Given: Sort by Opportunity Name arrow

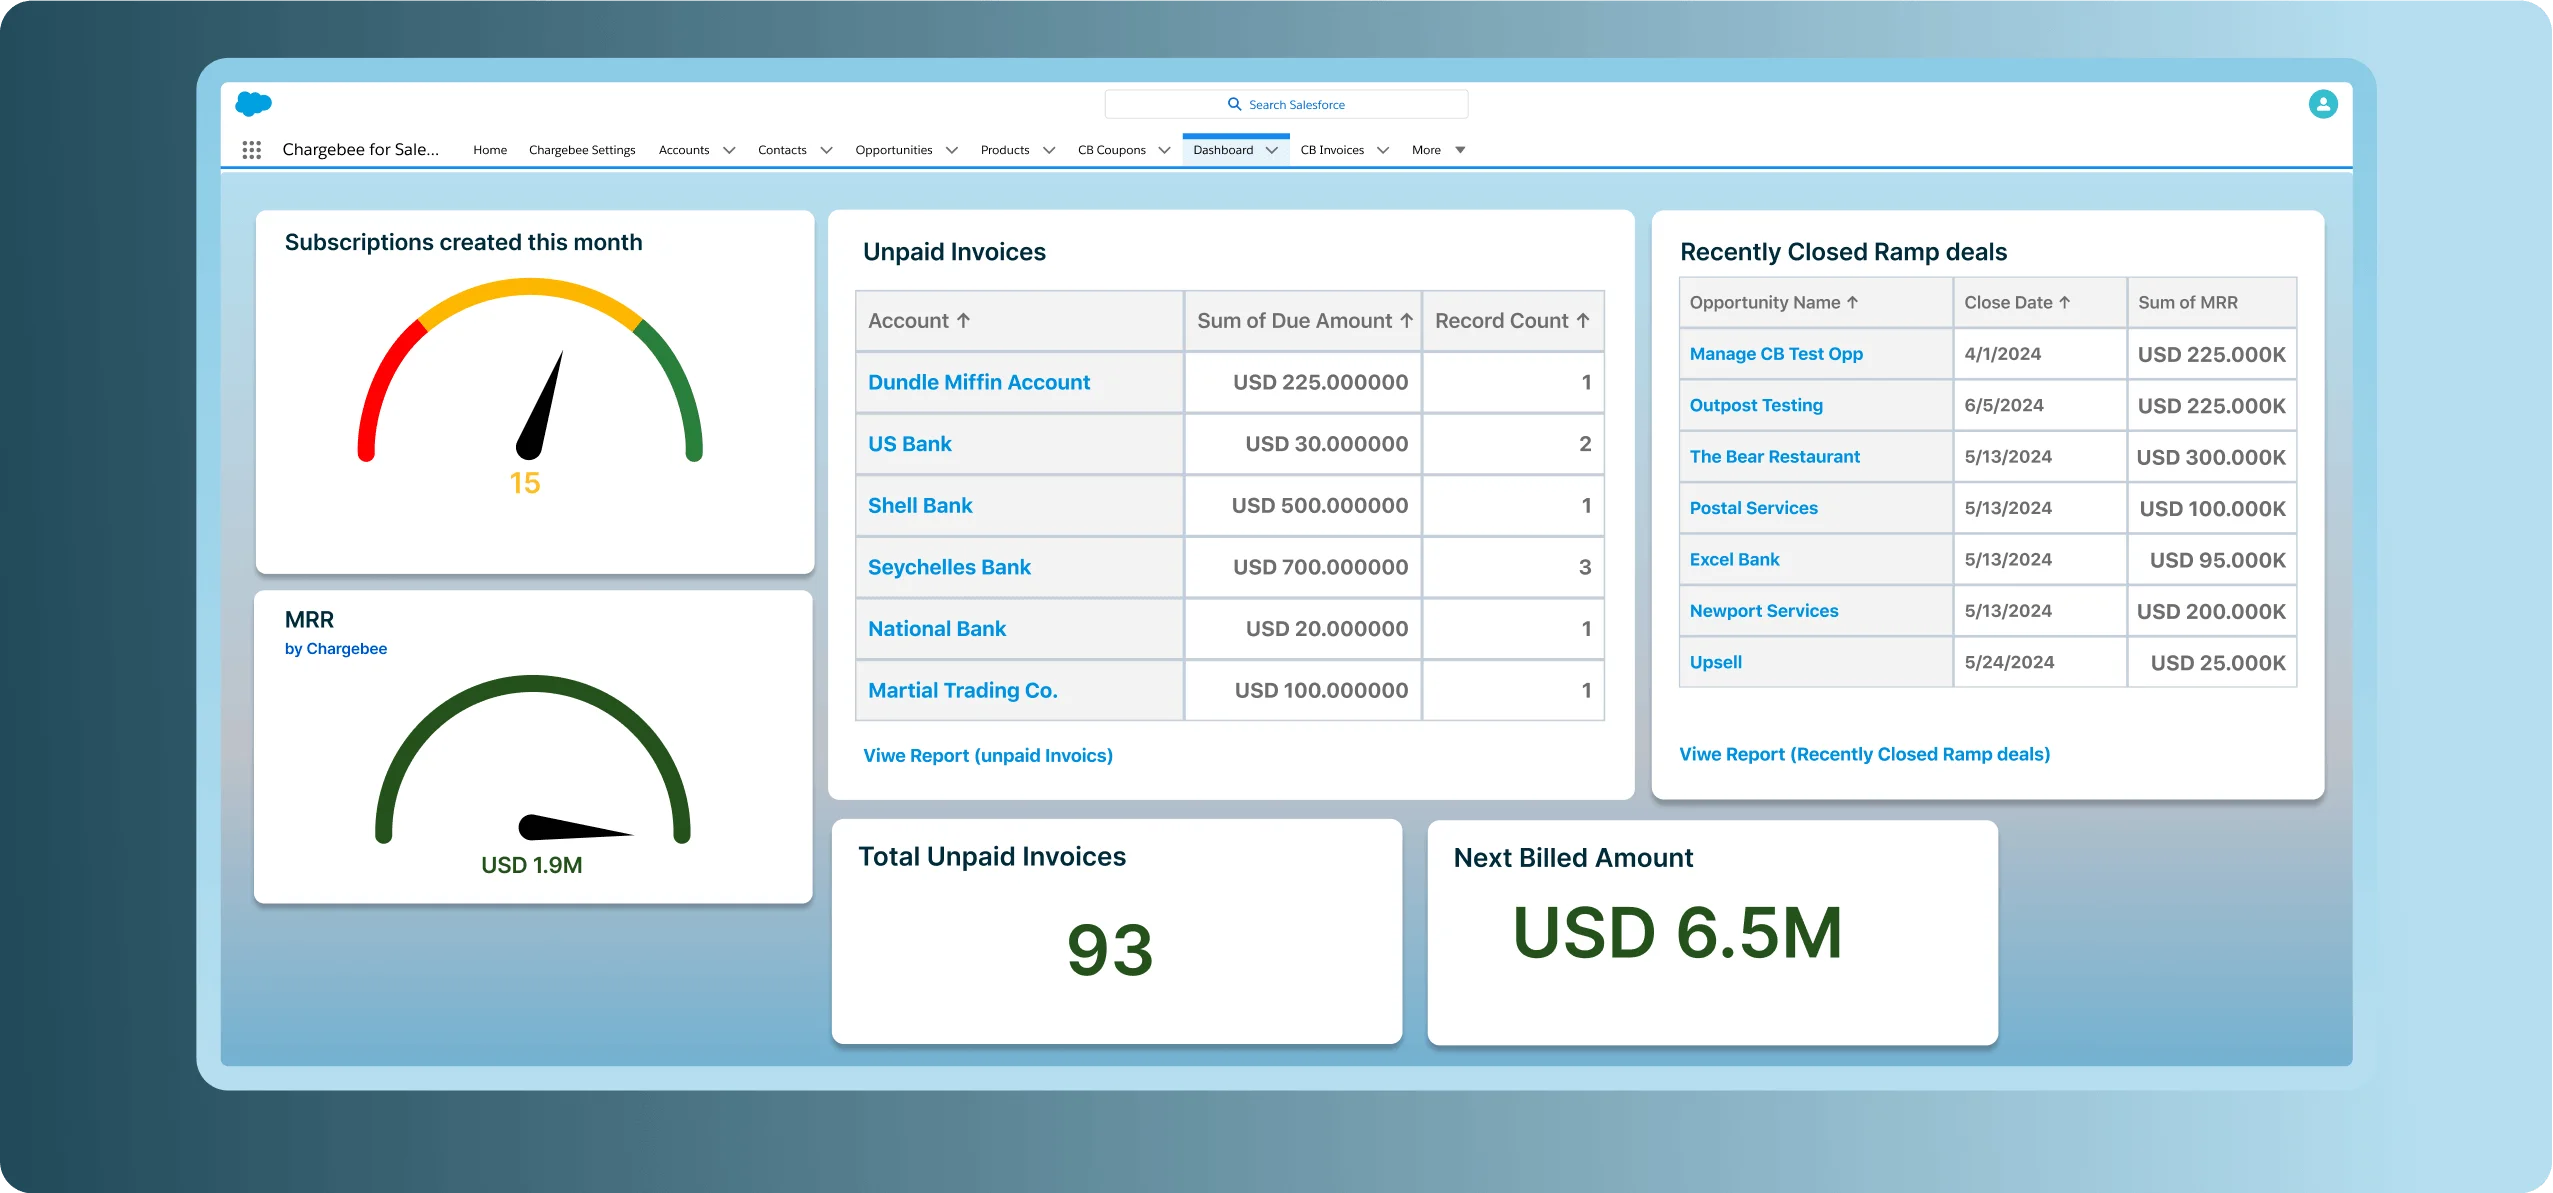Looking at the screenshot, I should point(1852,302).
